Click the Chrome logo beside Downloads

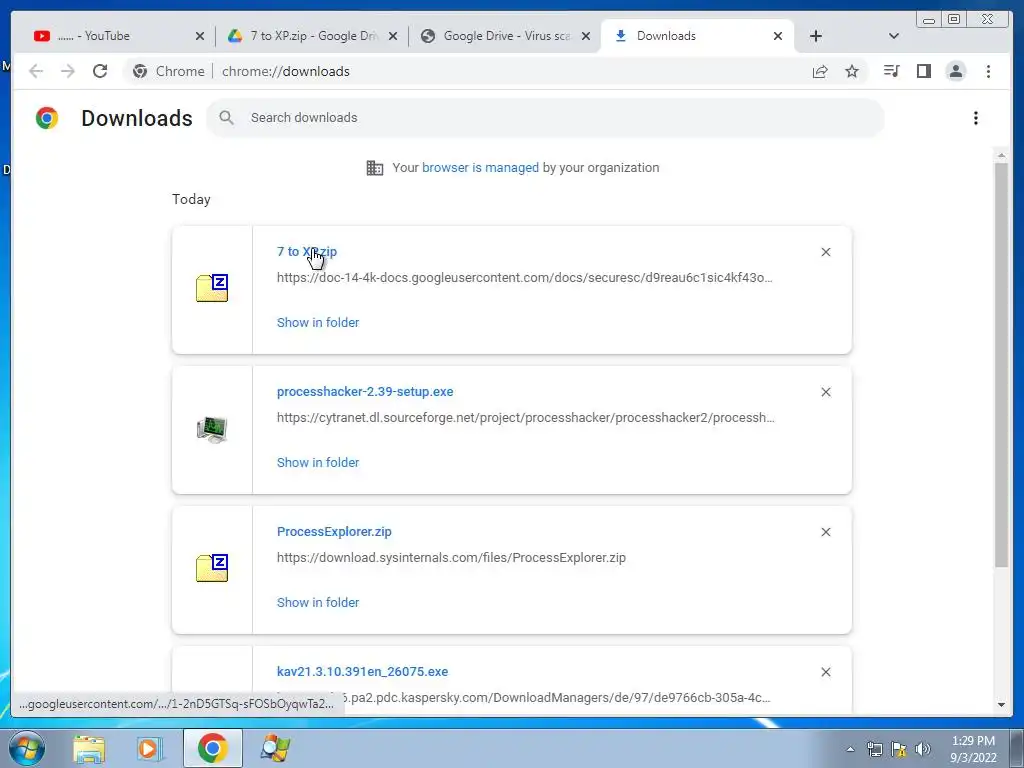tap(47, 118)
